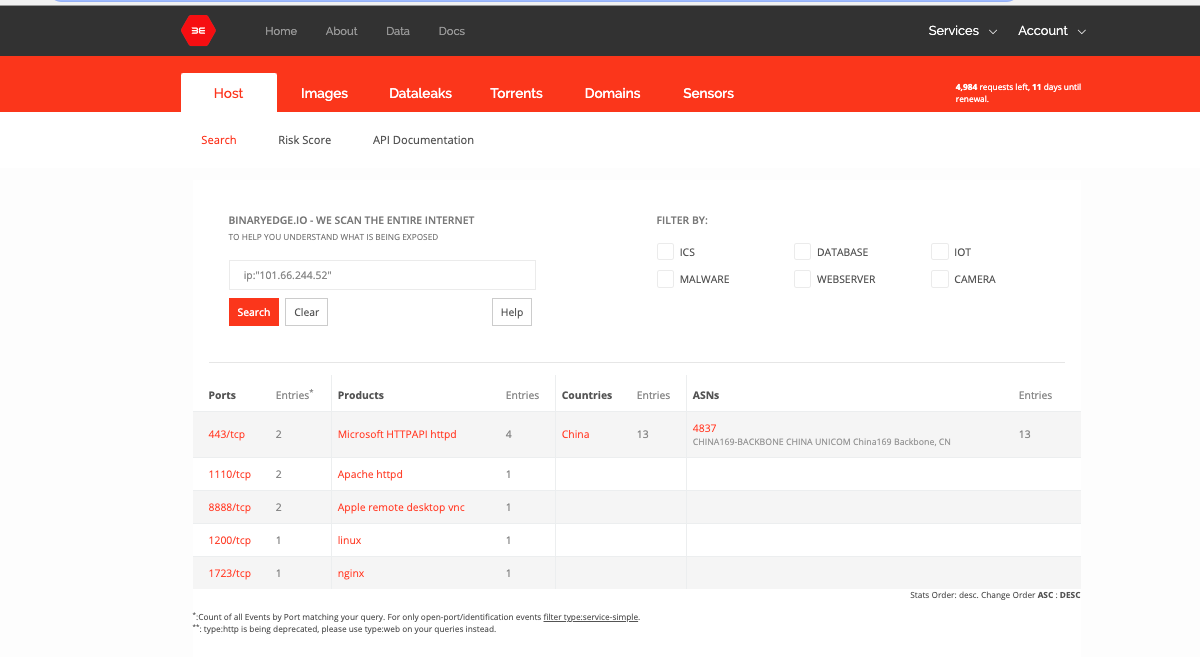Open the Data menu item

point(398,31)
